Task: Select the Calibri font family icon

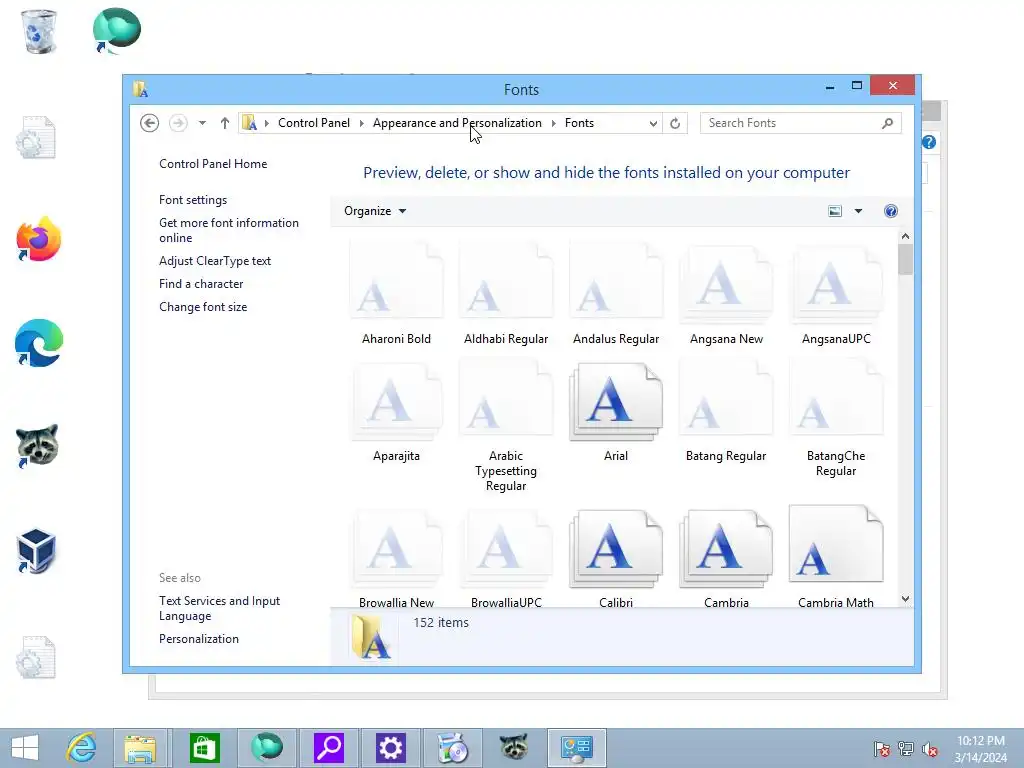Action: click(616, 547)
